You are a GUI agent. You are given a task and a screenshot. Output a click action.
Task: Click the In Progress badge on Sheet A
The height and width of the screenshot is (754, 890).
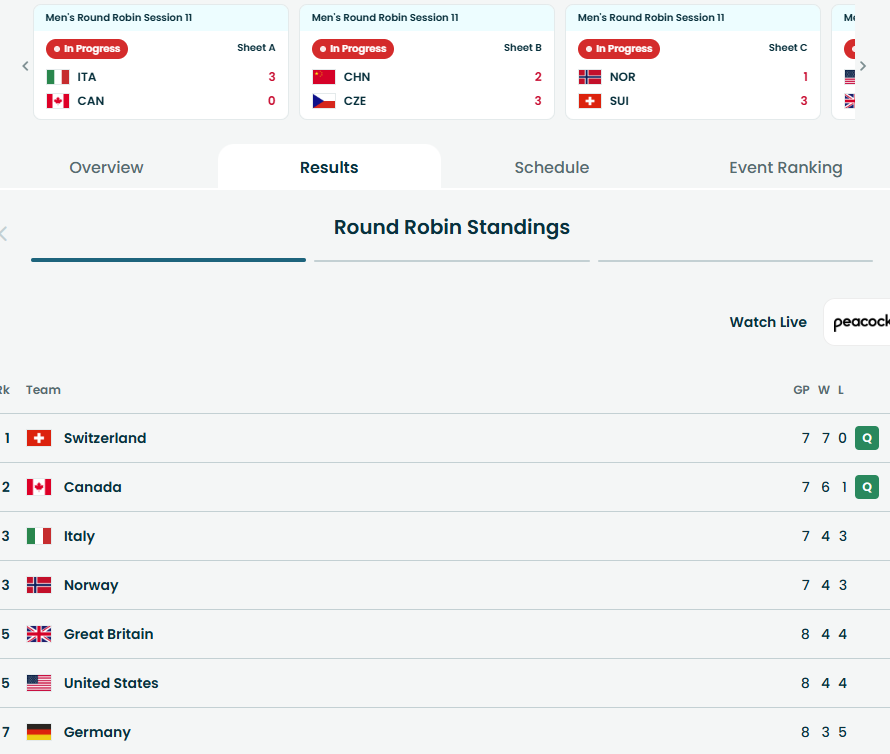[87, 49]
